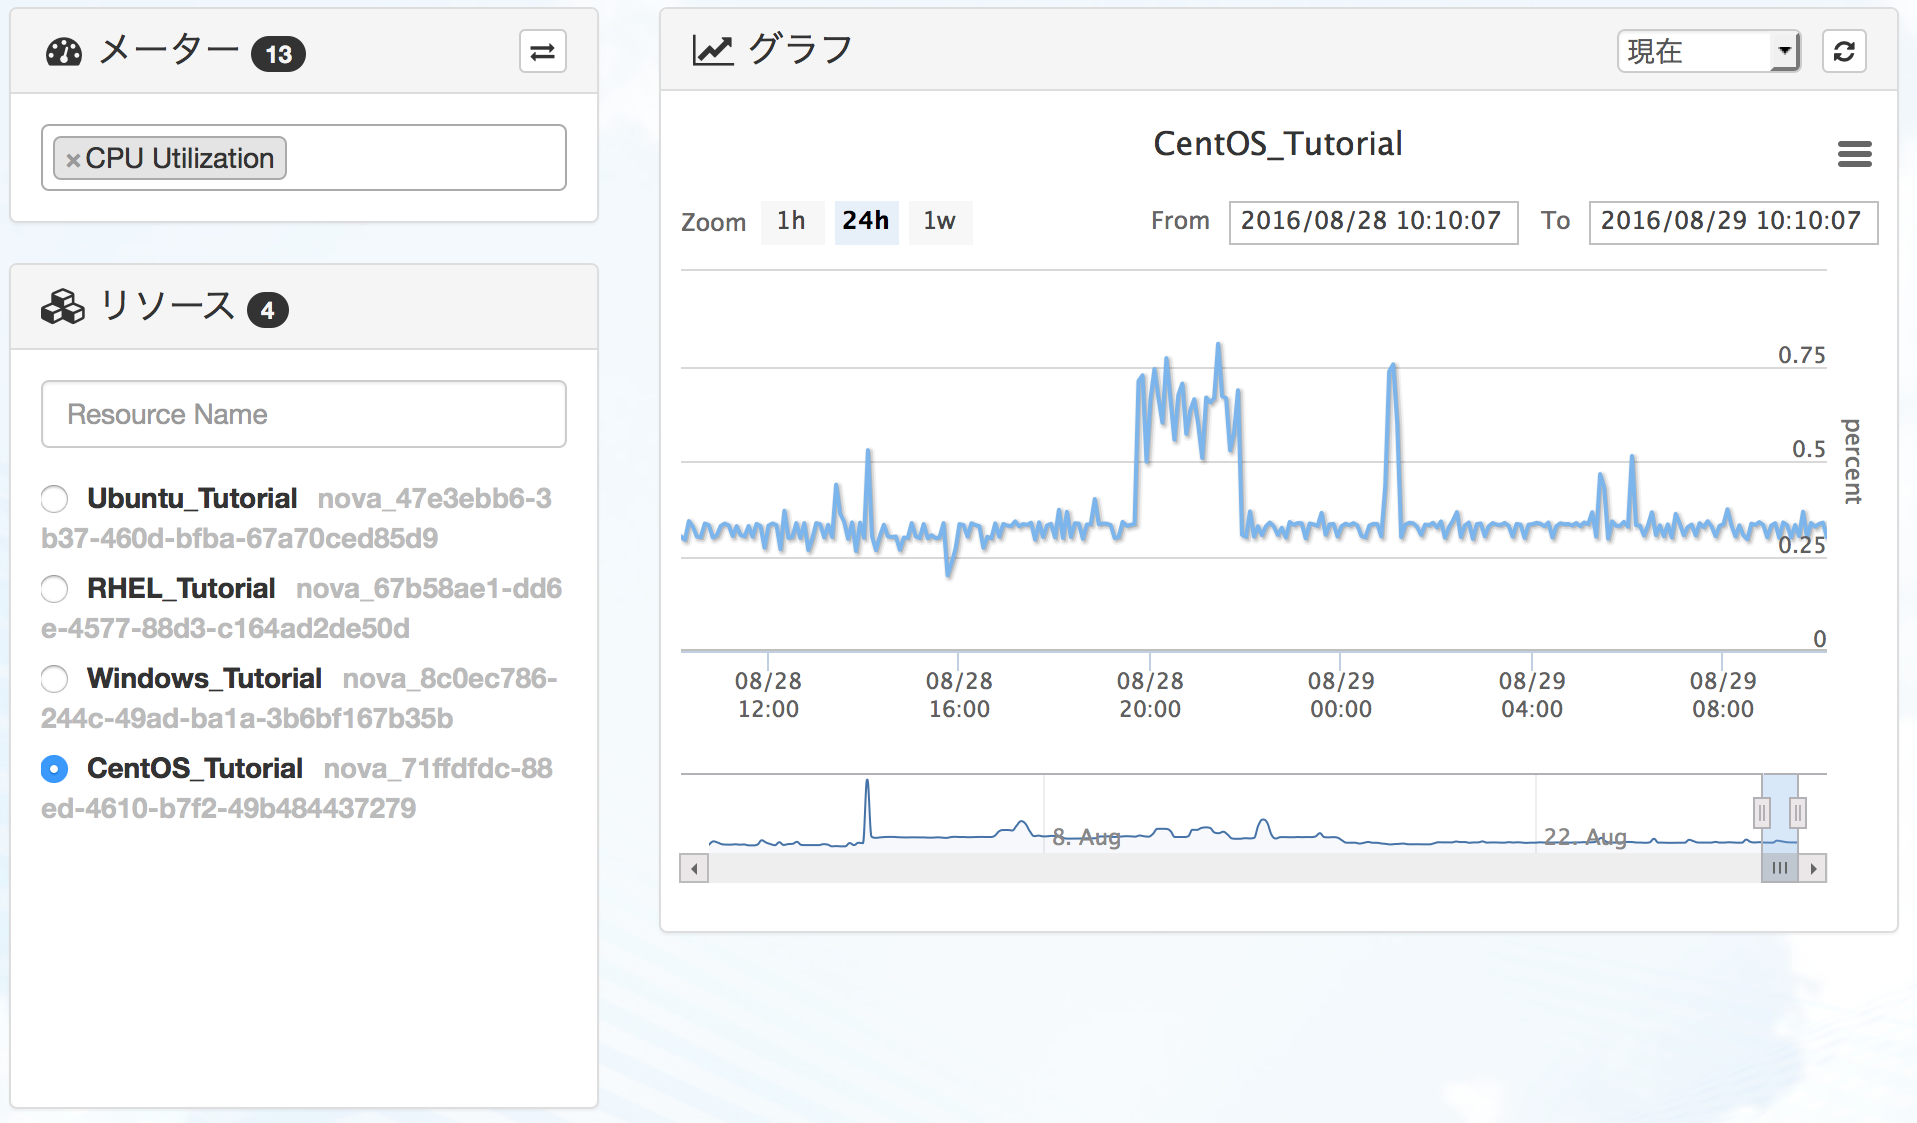Click the meter swap arrows icon button
Screen dimensions: 1917x1123
point(542,52)
